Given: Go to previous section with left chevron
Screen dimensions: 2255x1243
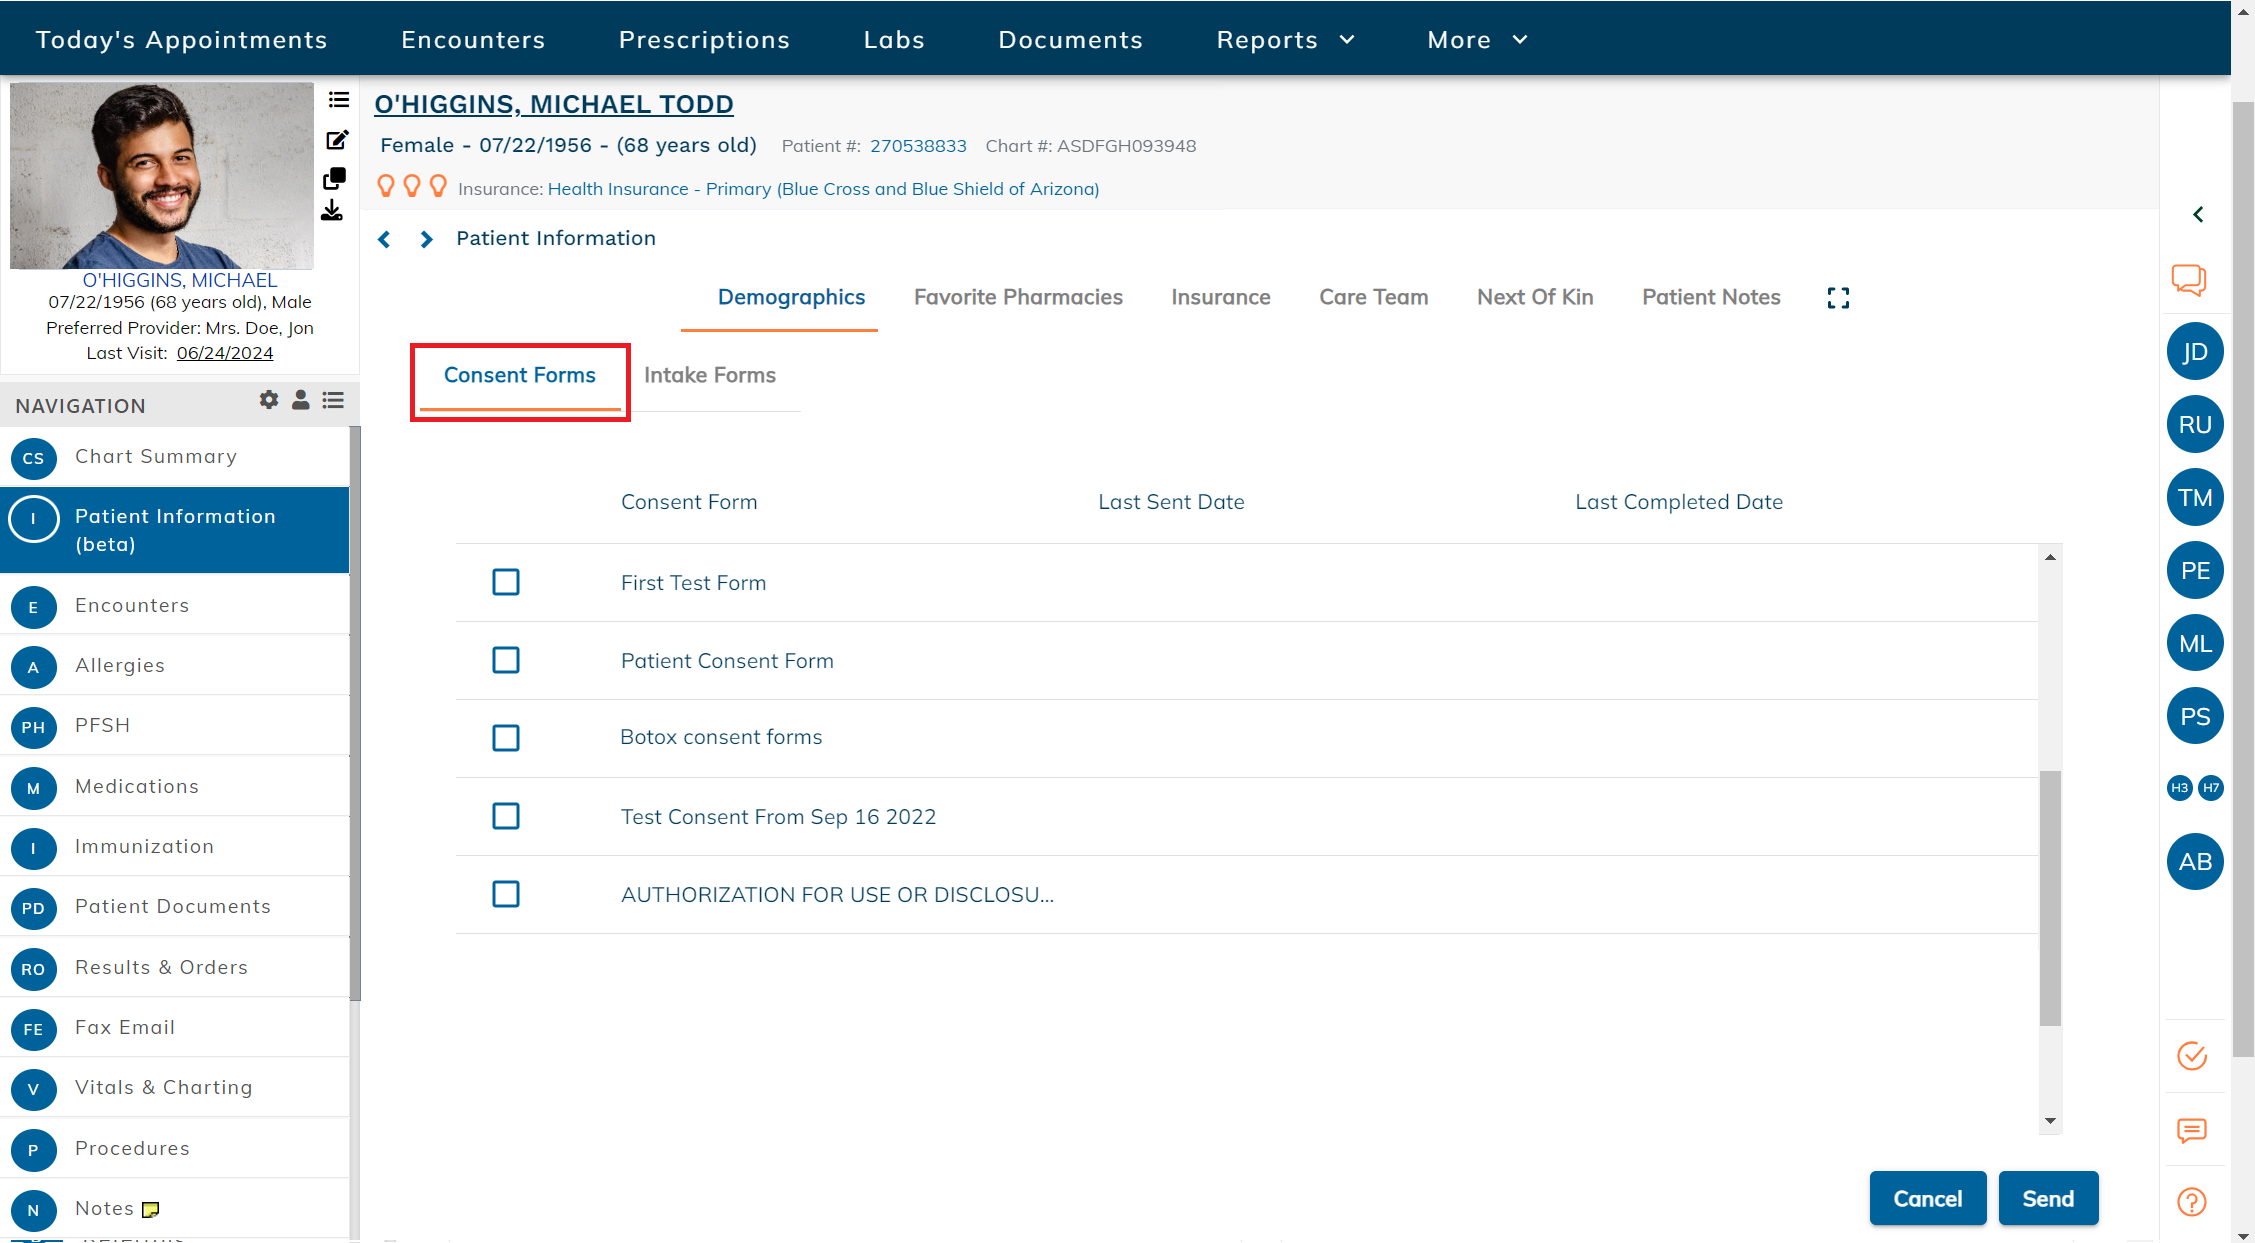Looking at the screenshot, I should click(x=384, y=239).
